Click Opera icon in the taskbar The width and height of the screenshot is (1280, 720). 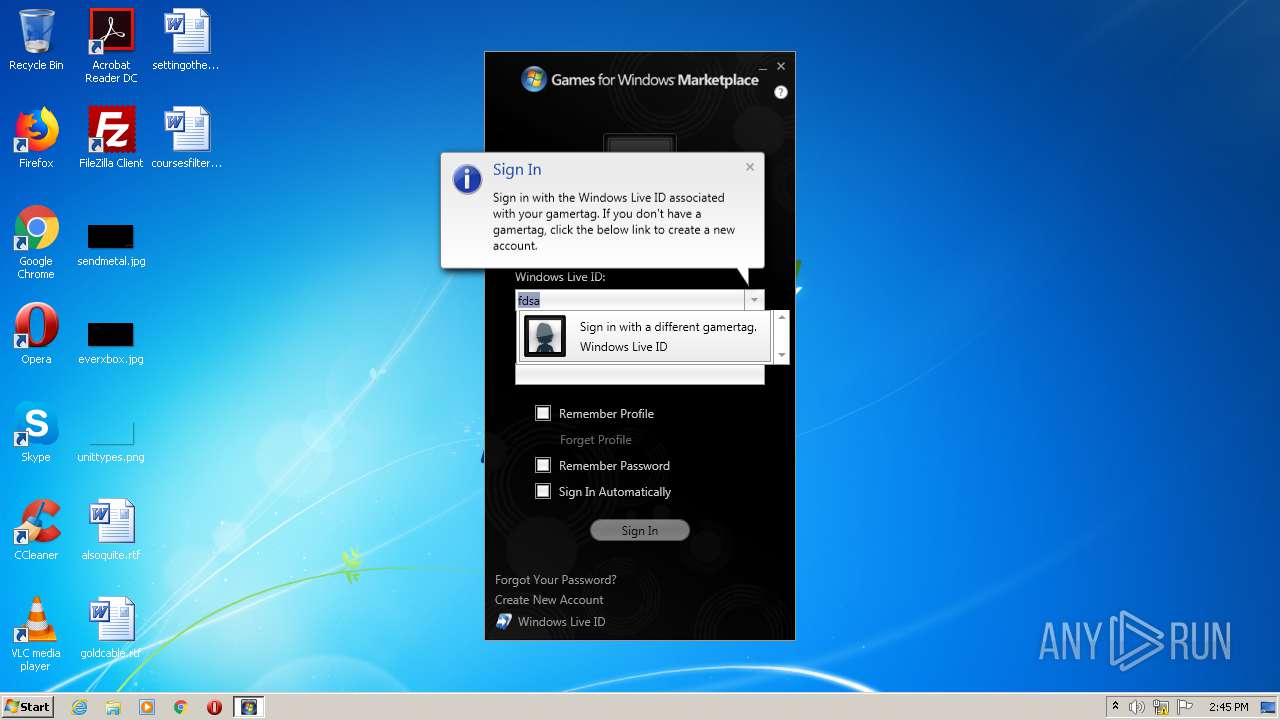point(214,707)
